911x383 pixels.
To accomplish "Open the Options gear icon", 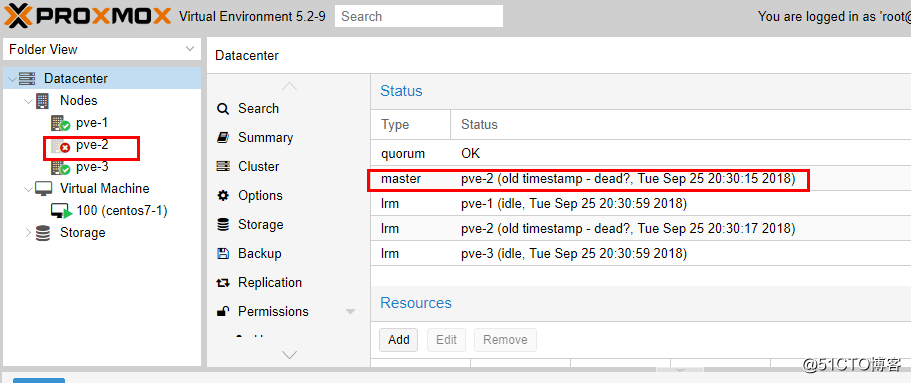I will (223, 196).
